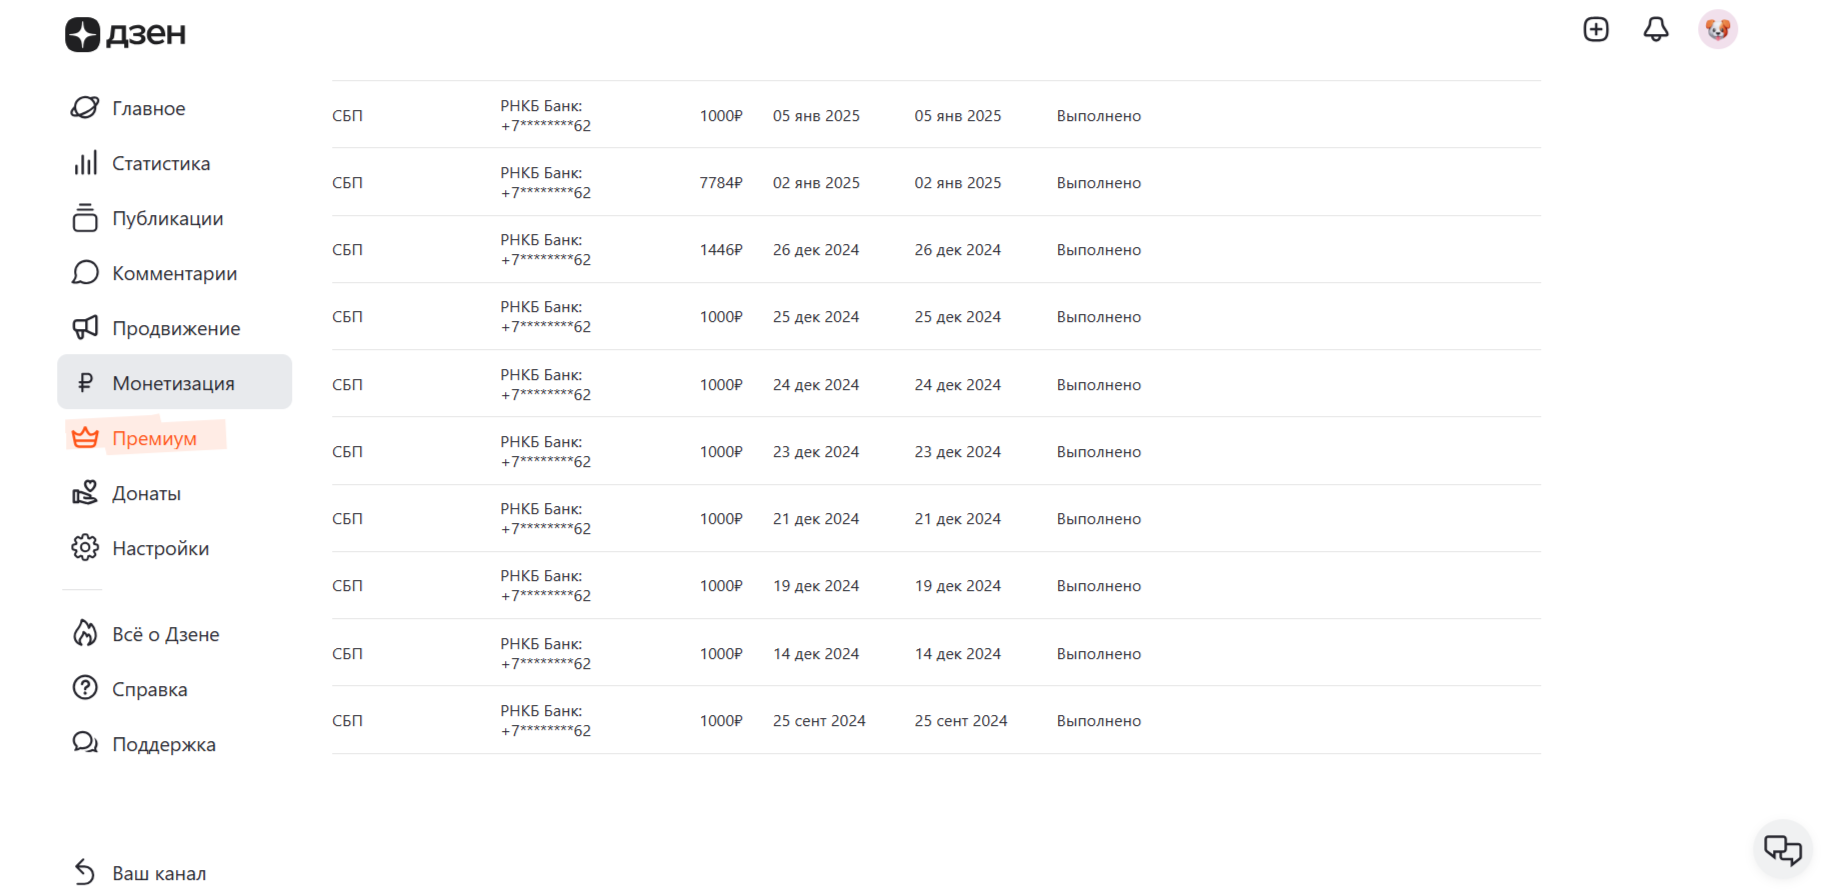1831x895 pixels.
Task: Open the profile avatar menu
Action: (1717, 30)
